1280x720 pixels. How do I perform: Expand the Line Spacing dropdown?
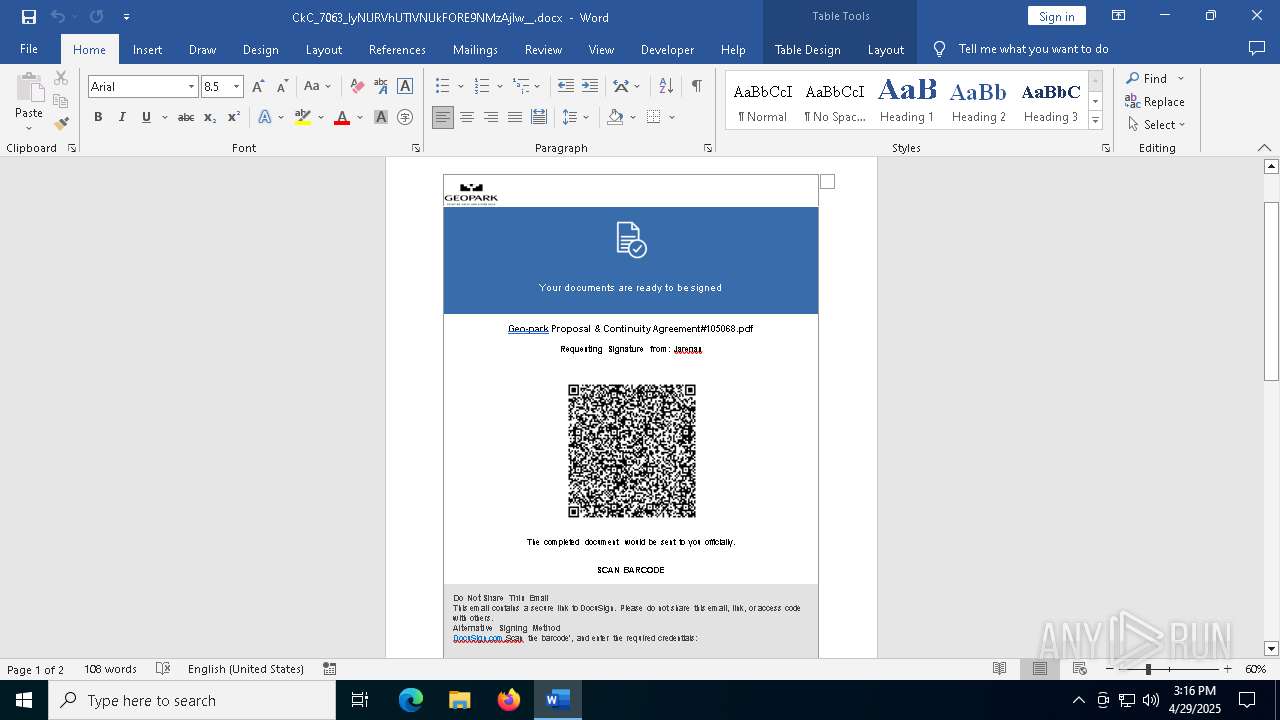point(586,117)
